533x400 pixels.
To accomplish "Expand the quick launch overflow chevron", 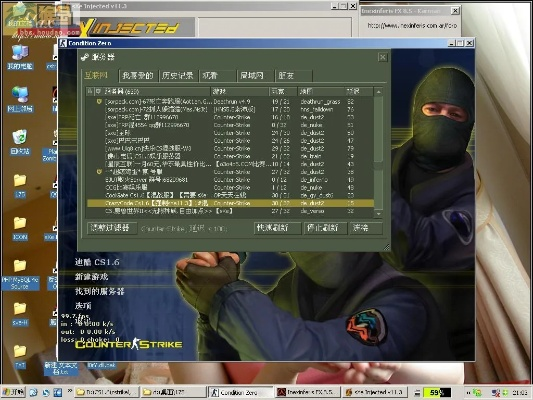I will click(x=69, y=391).
